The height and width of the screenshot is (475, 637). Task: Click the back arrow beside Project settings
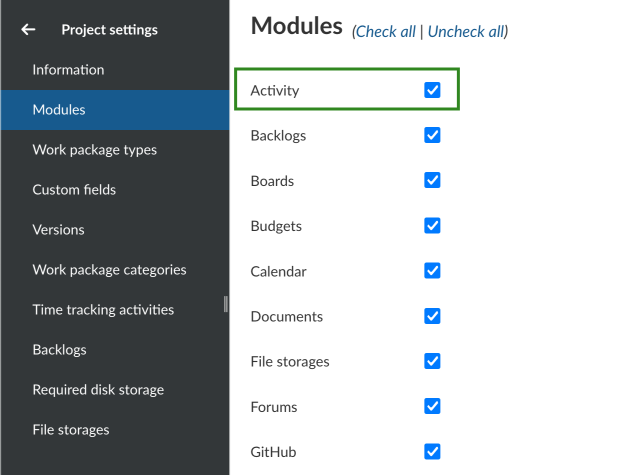[x=28, y=30]
